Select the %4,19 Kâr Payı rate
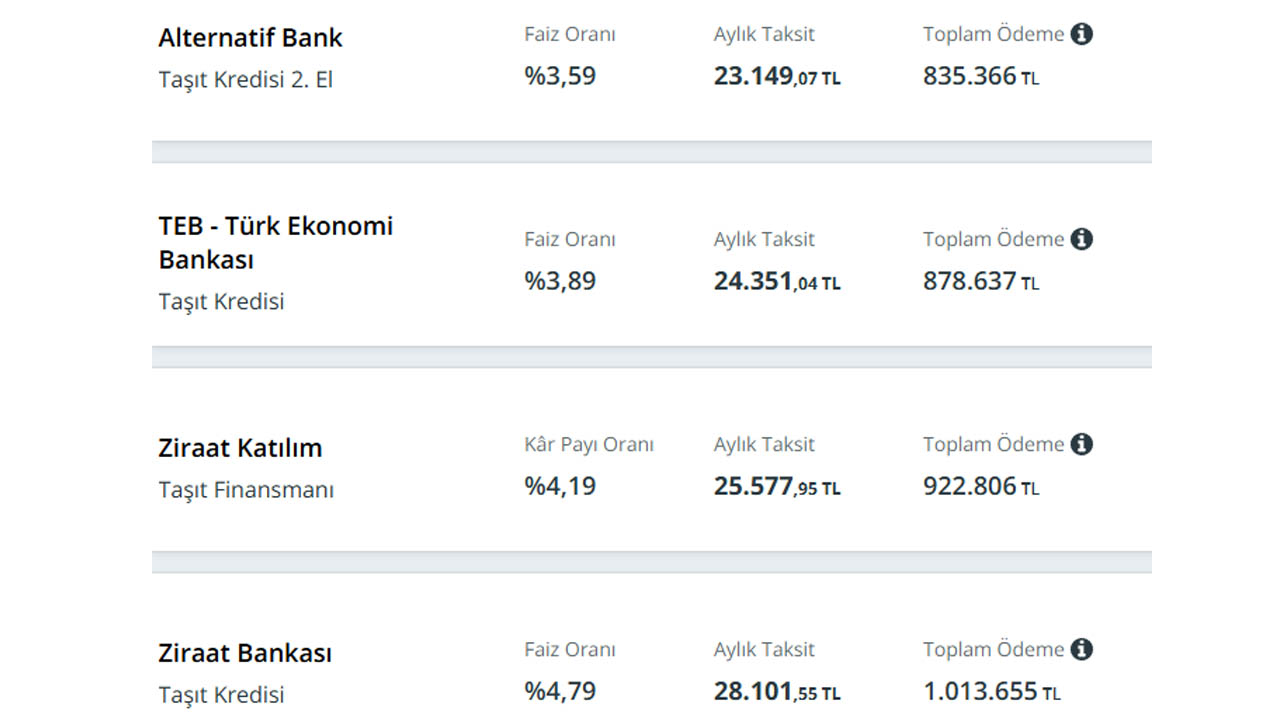Image resolution: width=1280 pixels, height=720 pixels. (560, 486)
